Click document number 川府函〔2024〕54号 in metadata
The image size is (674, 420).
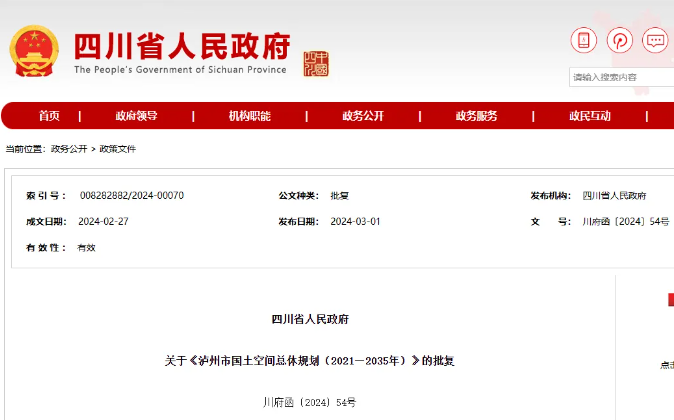coord(625,221)
